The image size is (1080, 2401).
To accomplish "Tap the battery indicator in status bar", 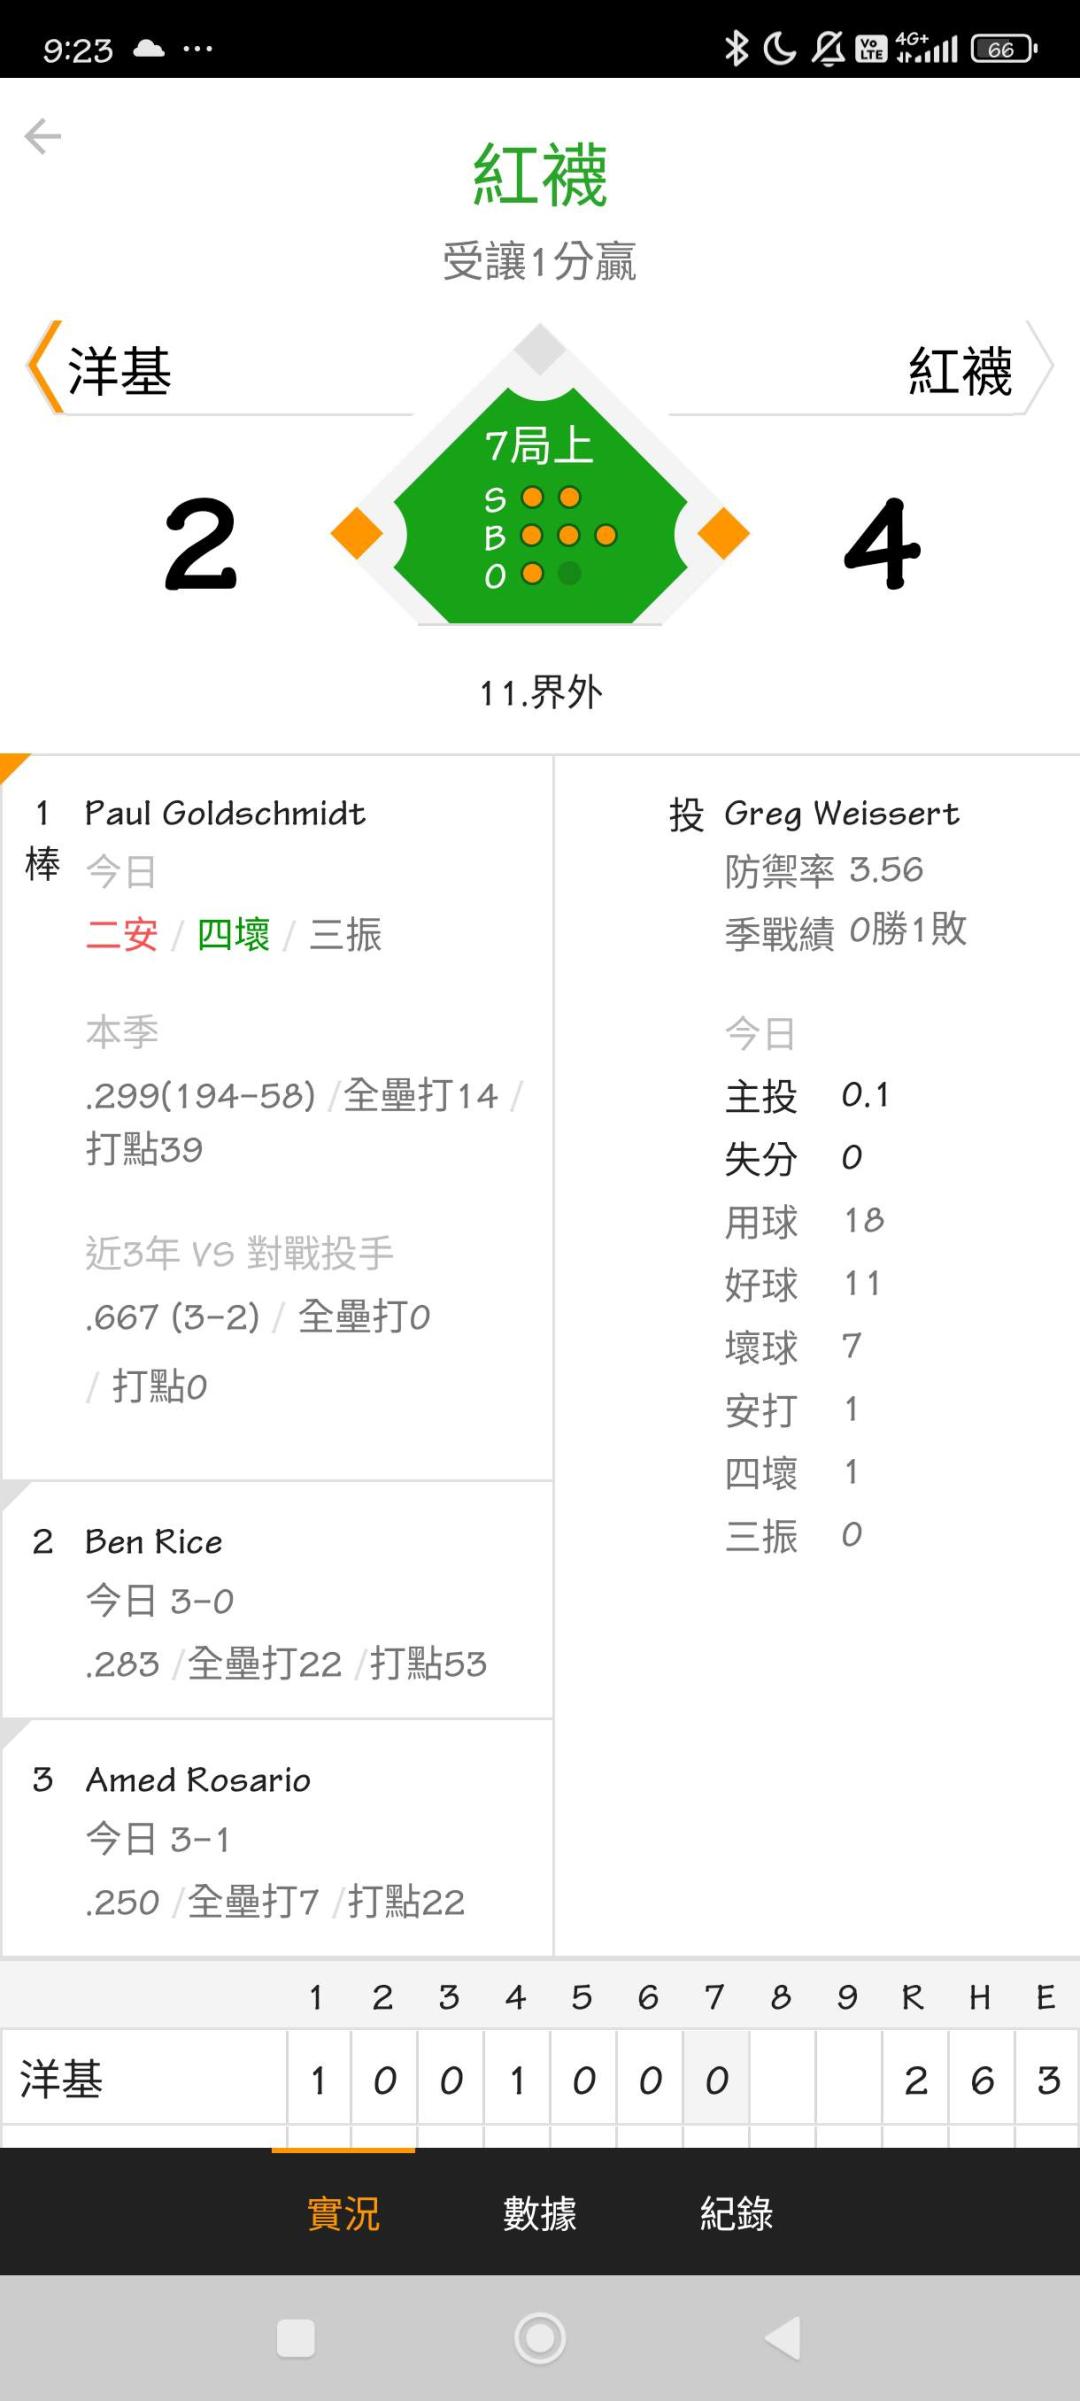I will (x=1004, y=49).
